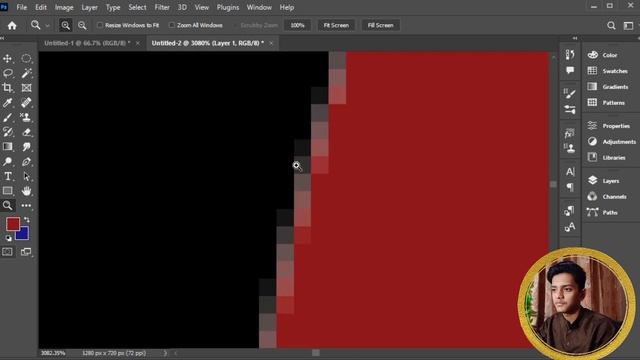Click the 100% zoom button

297,25
